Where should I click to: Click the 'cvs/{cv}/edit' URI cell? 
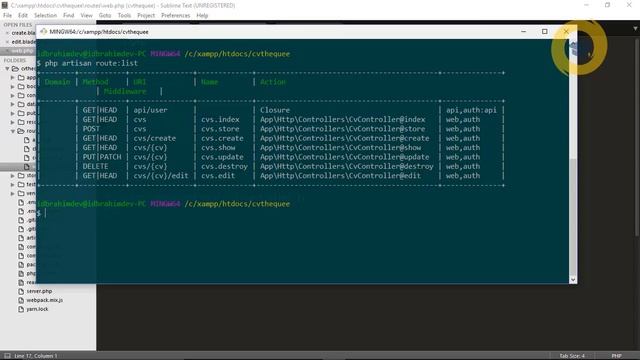(161, 176)
